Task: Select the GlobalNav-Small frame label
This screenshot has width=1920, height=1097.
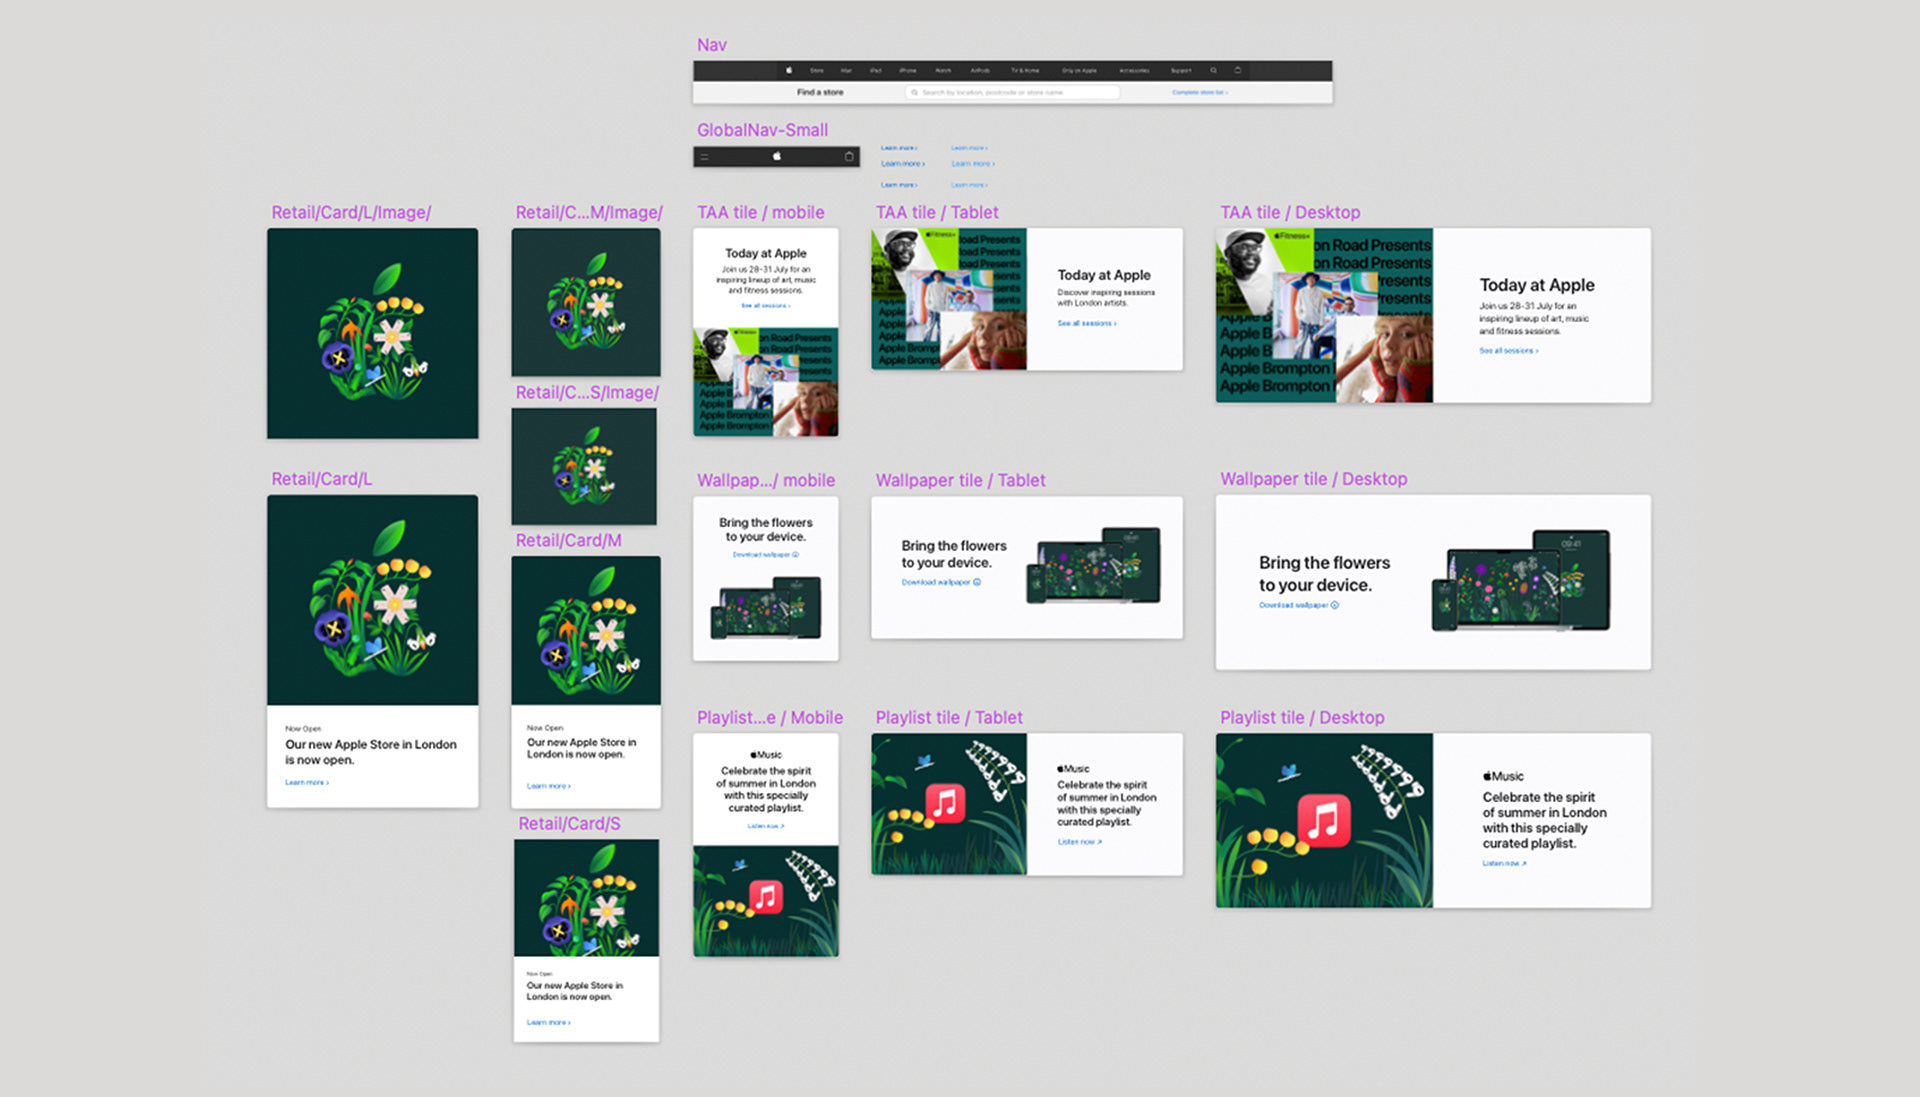Action: [762, 130]
